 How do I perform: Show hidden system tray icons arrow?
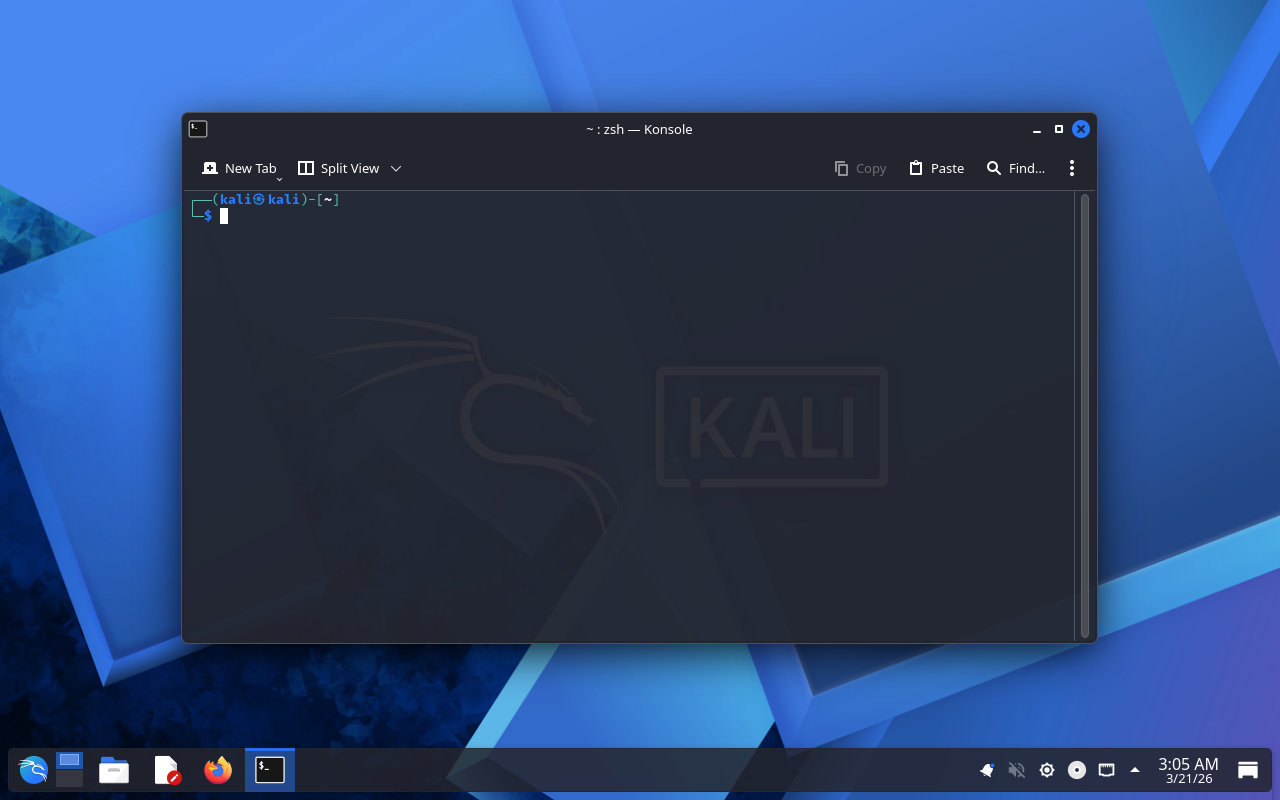point(1135,770)
